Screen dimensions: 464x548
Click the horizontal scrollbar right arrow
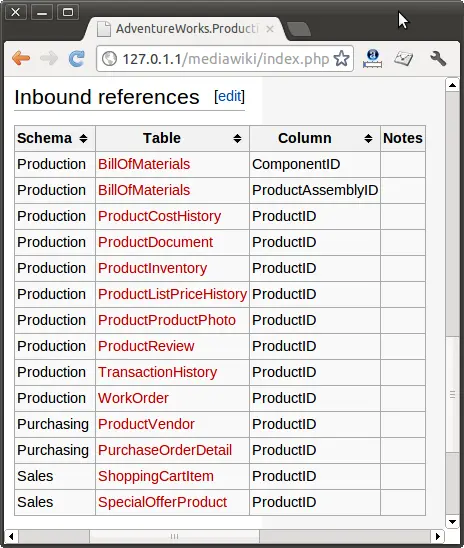[438, 536]
